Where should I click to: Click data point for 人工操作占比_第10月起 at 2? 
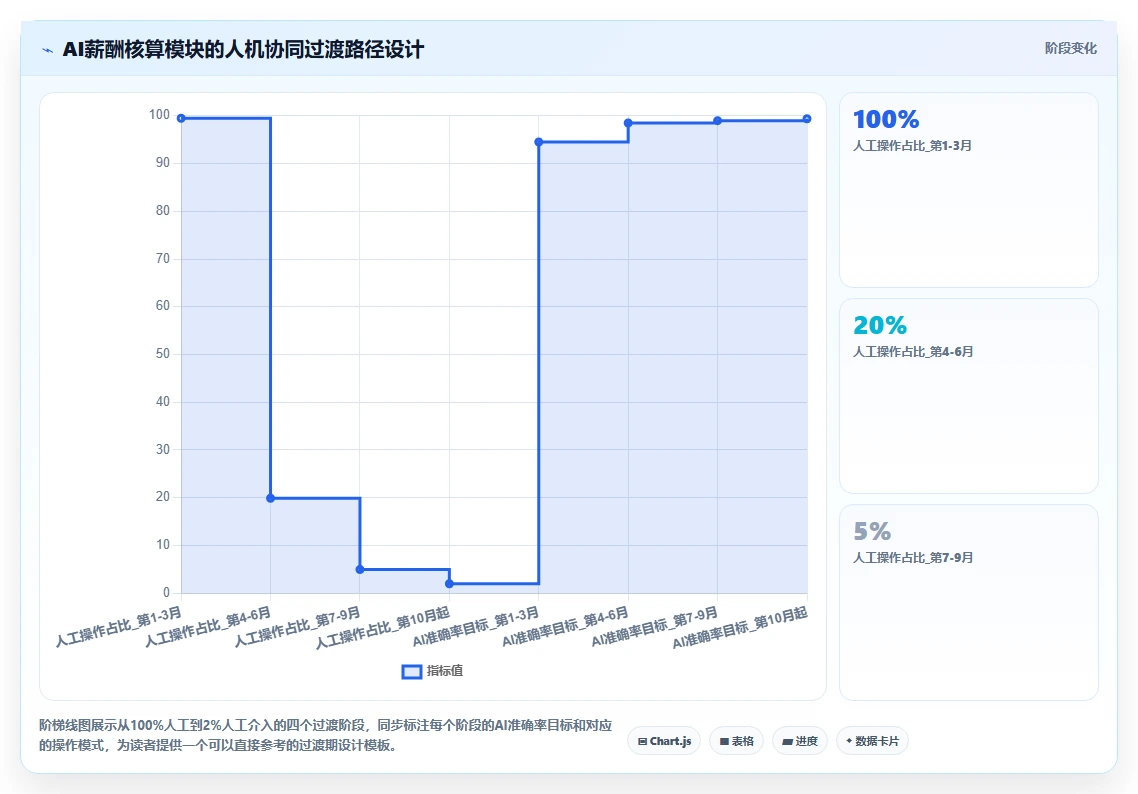[449, 584]
